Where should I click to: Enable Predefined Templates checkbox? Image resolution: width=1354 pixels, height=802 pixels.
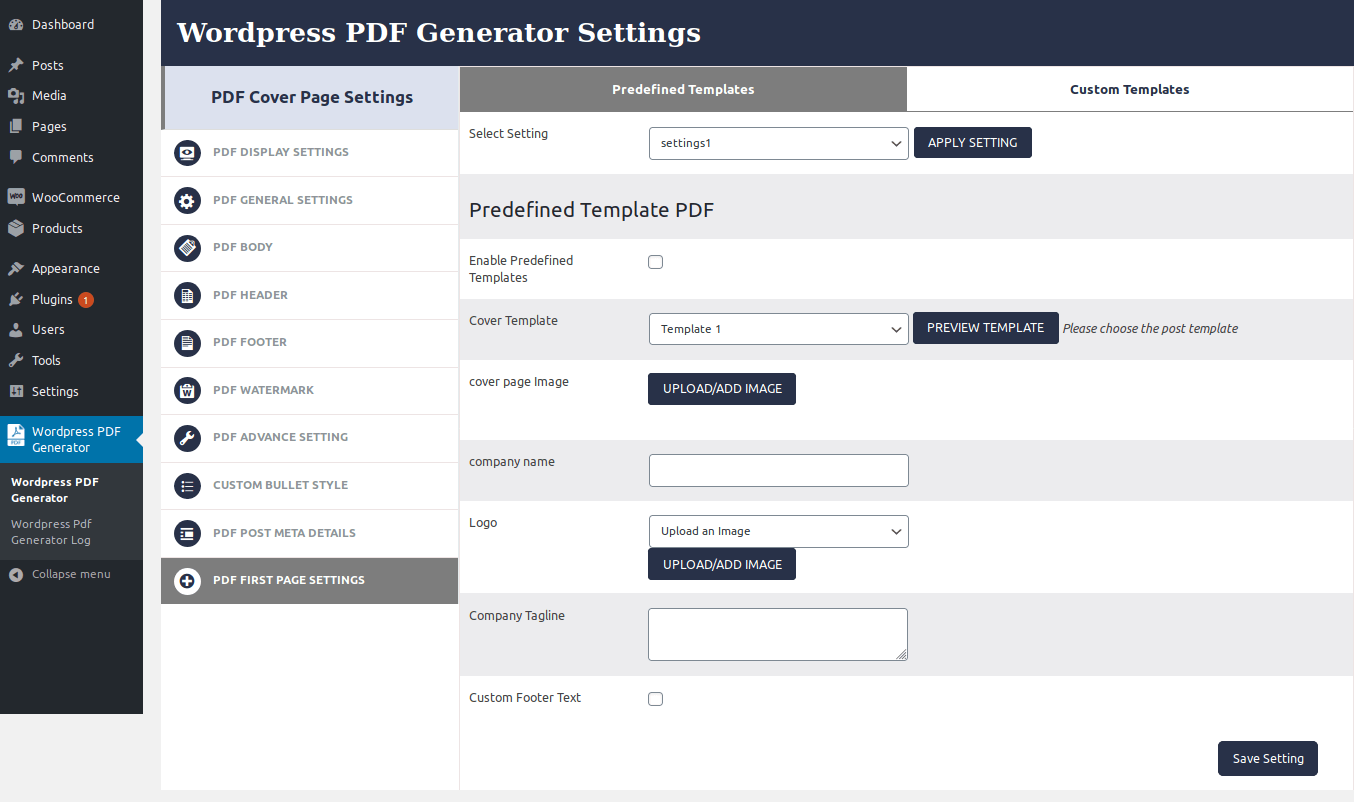click(656, 262)
